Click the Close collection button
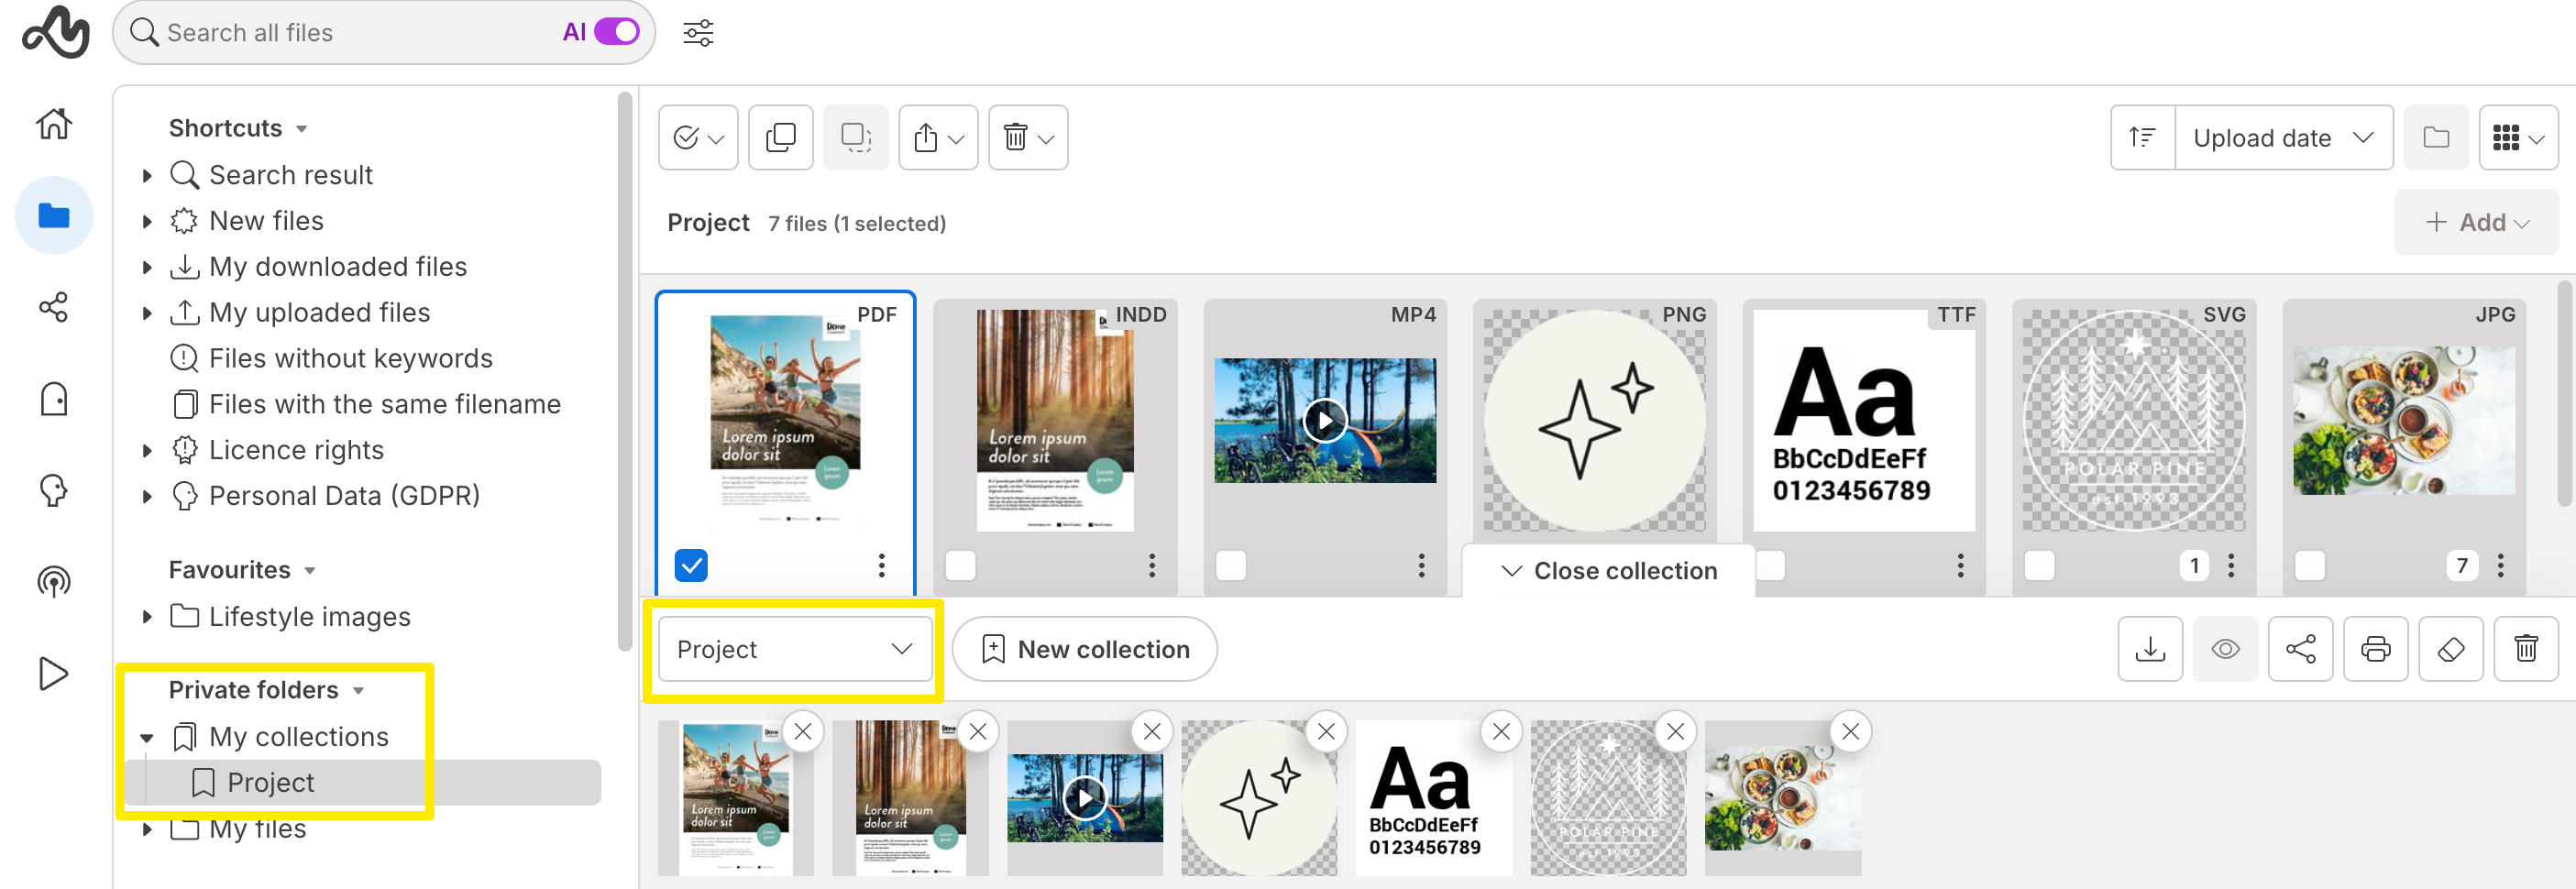The image size is (2576, 889). (1608, 571)
